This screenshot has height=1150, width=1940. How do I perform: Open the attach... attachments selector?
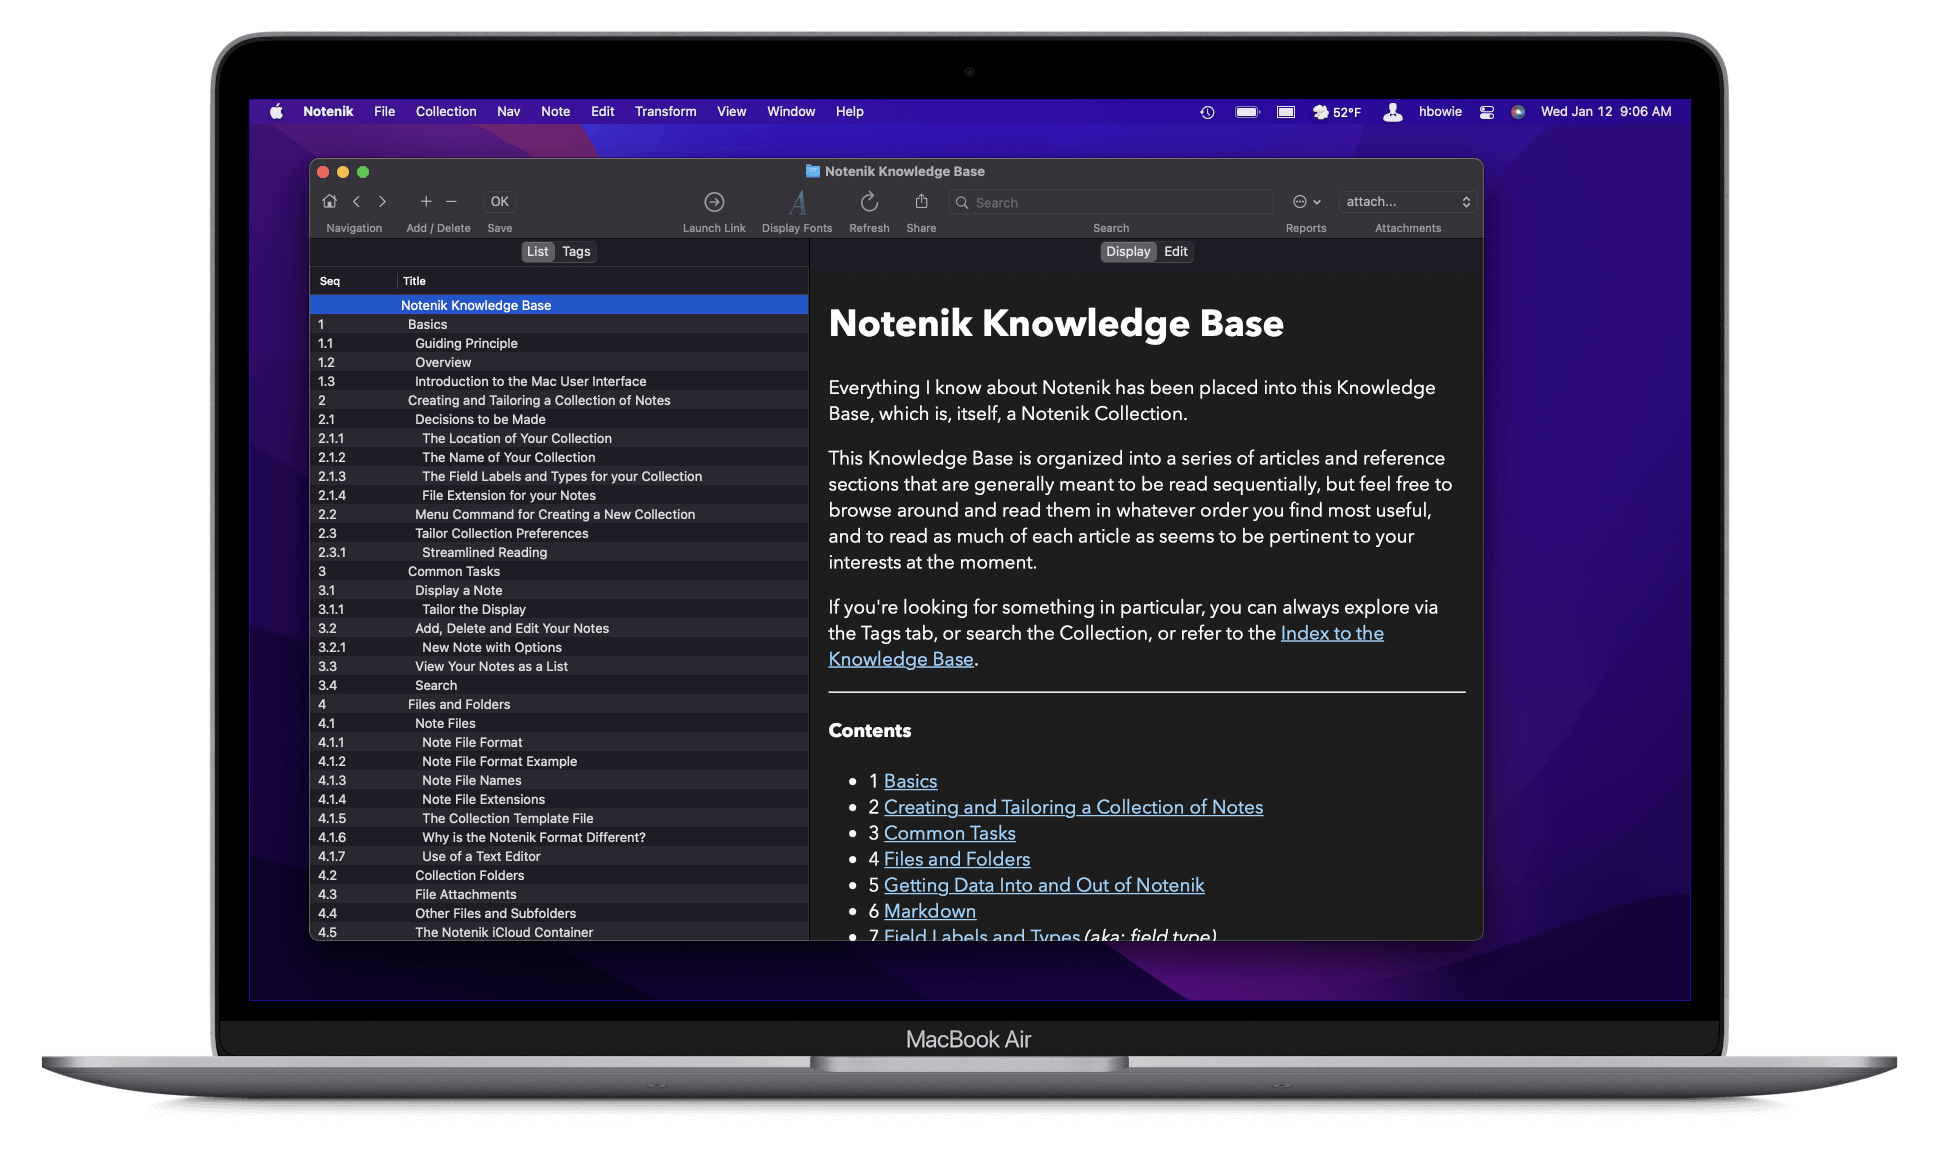[1407, 201]
